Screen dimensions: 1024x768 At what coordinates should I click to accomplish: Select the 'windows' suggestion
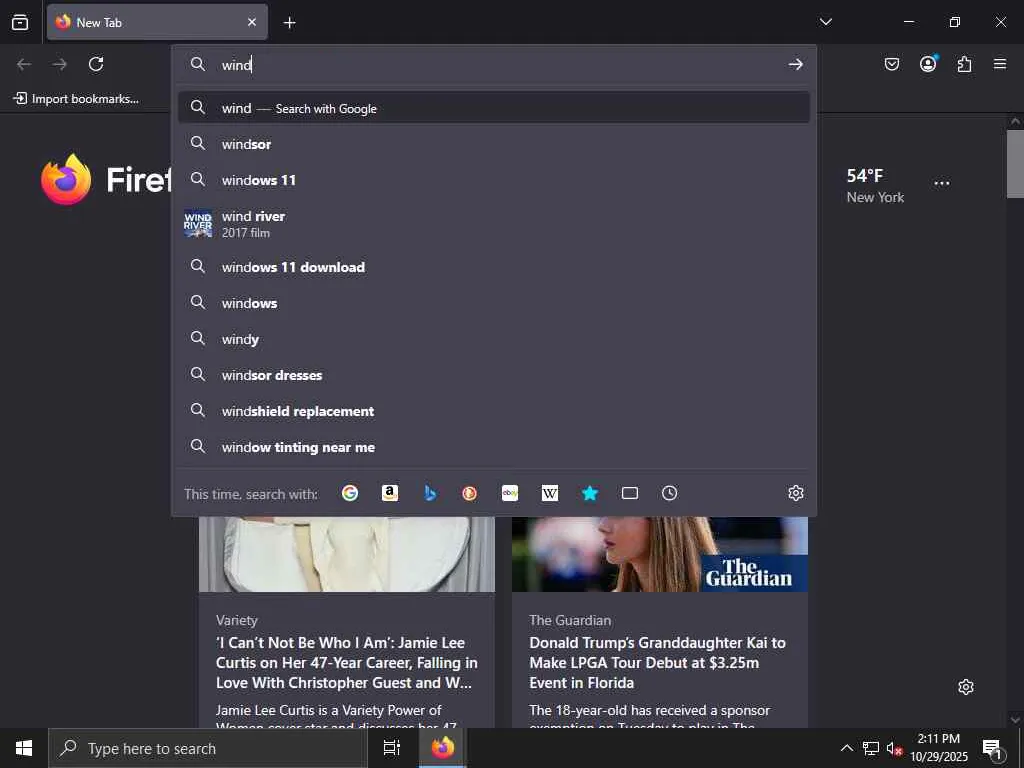coord(494,302)
